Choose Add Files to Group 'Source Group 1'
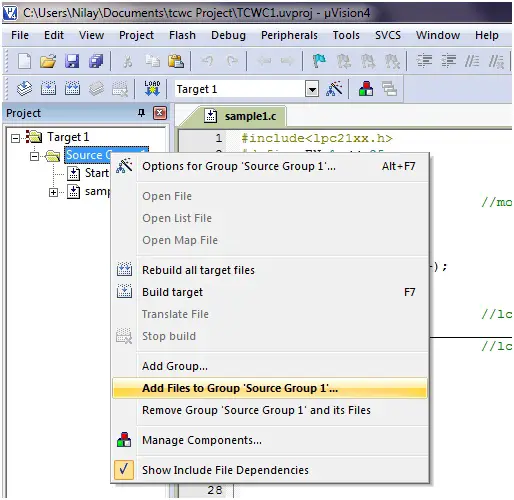Screen dimensions: 514x500 (x=270, y=388)
